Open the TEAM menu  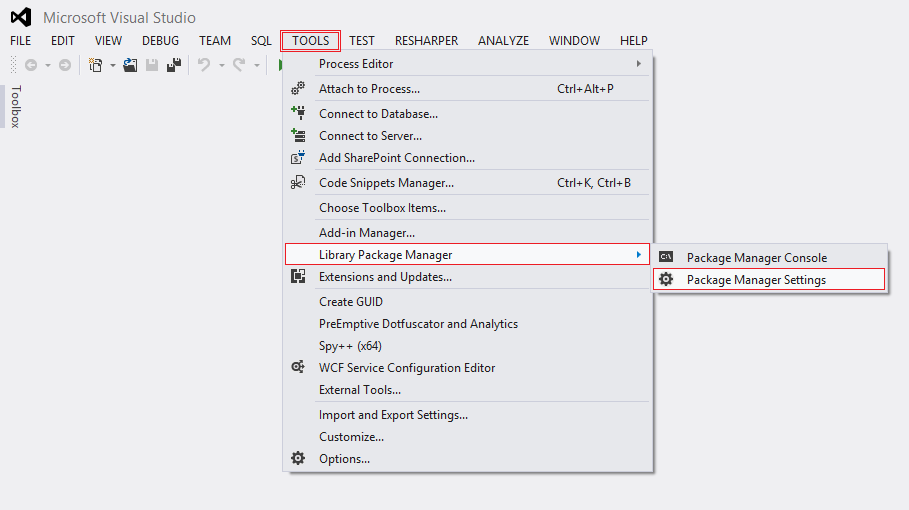(x=215, y=41)
